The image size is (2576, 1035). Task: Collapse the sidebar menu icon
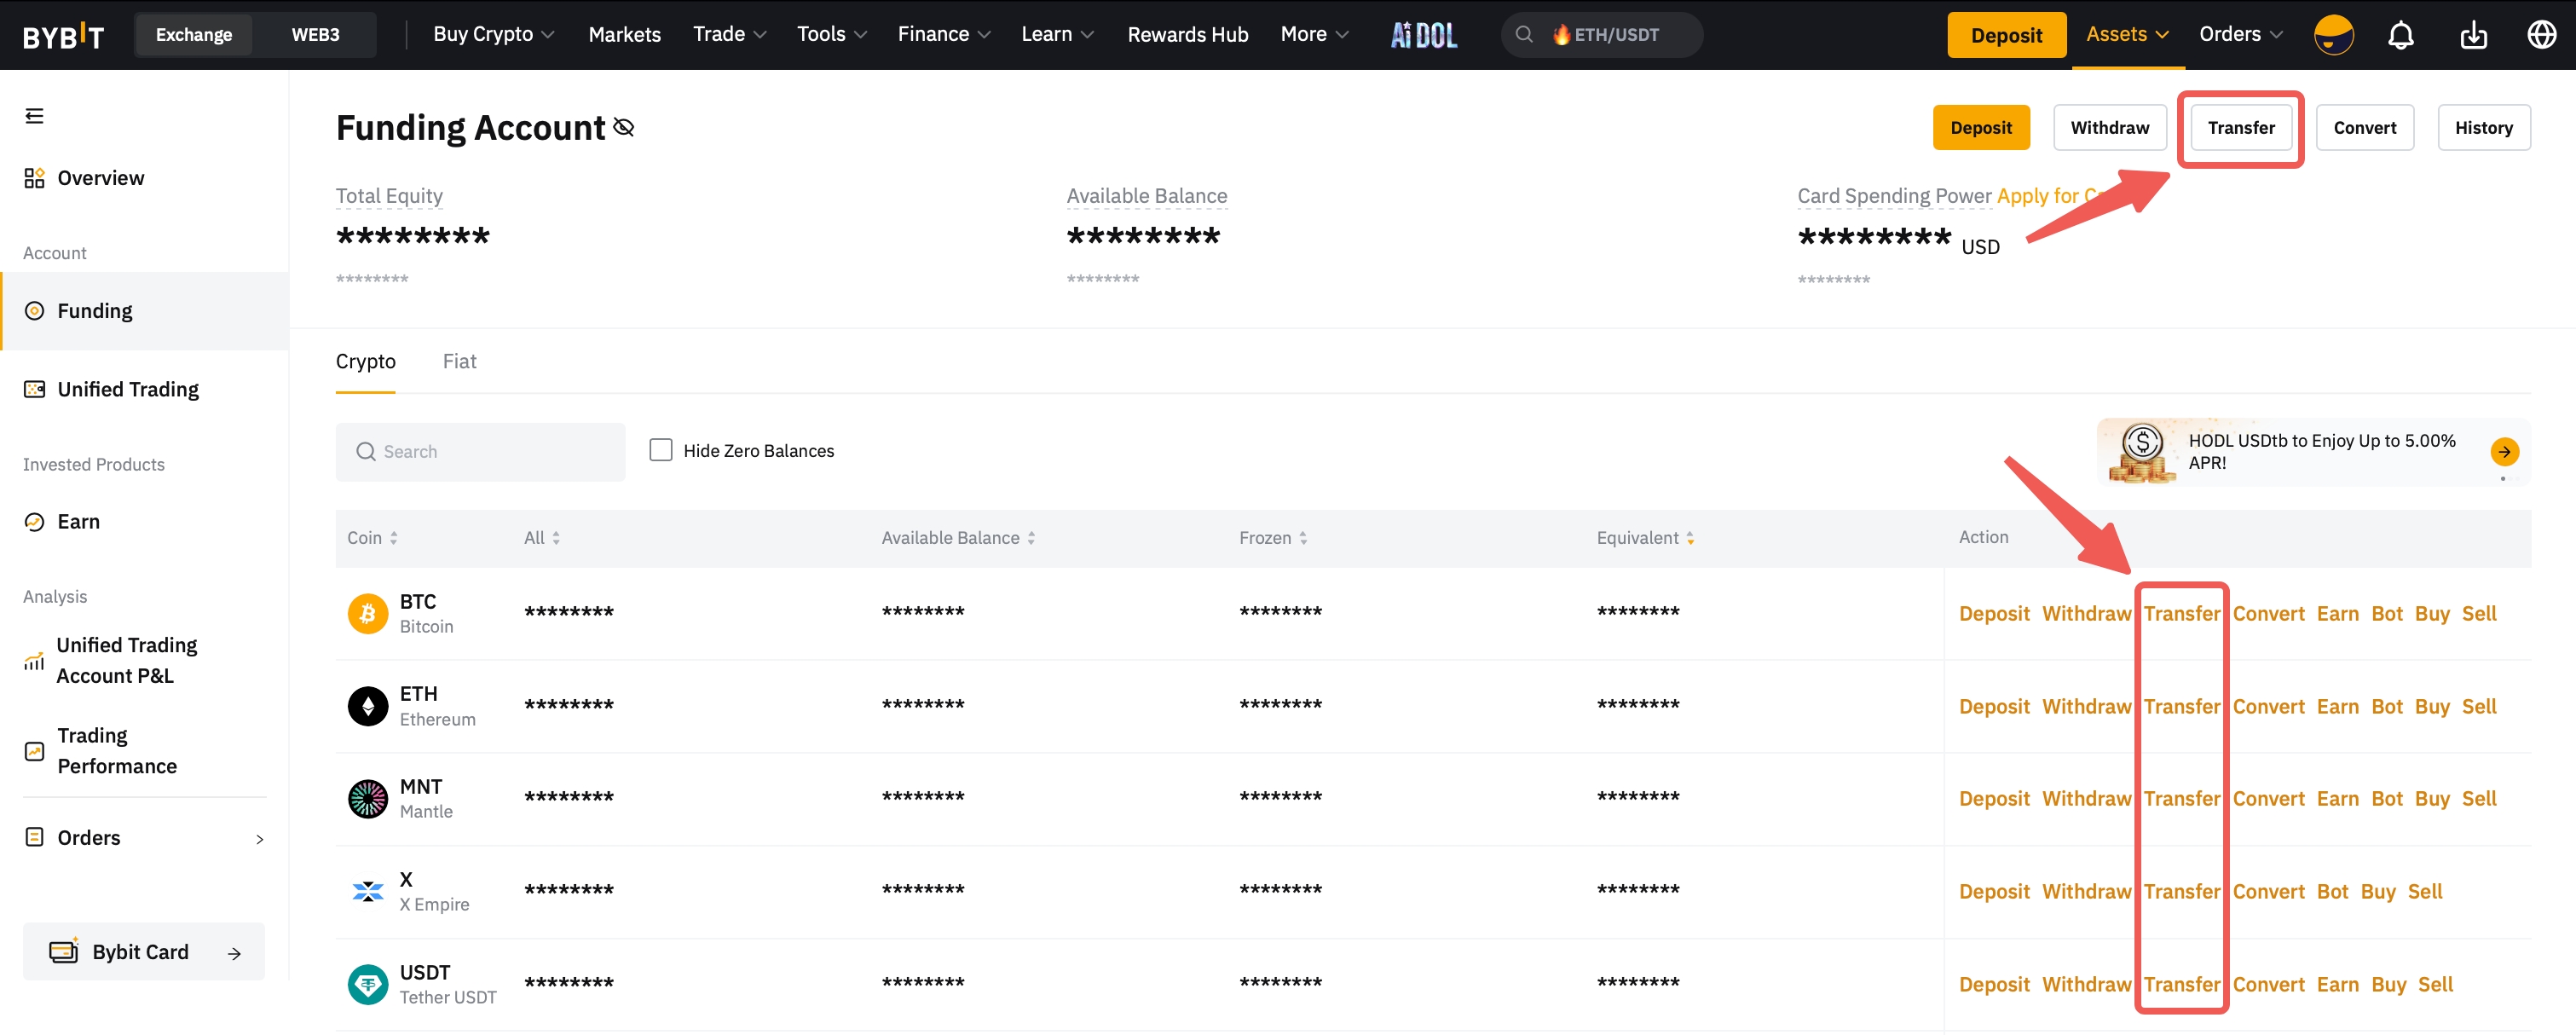[34, 116]
